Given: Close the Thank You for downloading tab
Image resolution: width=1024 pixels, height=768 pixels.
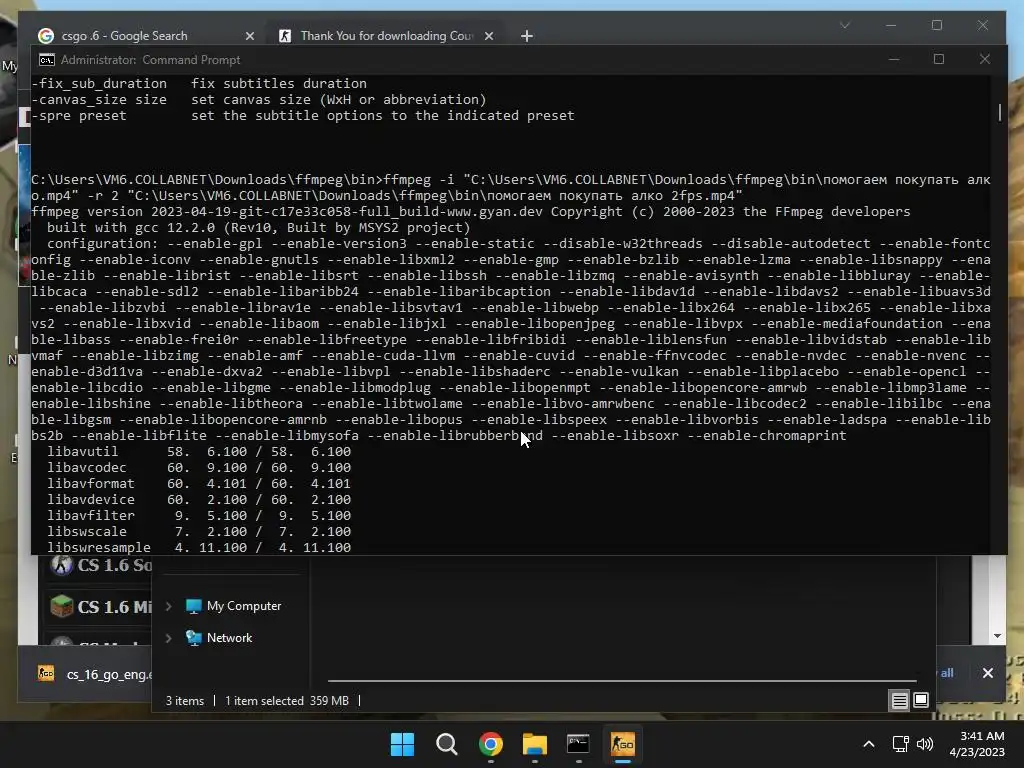Looking at the screenshot, I should (488, 36).
